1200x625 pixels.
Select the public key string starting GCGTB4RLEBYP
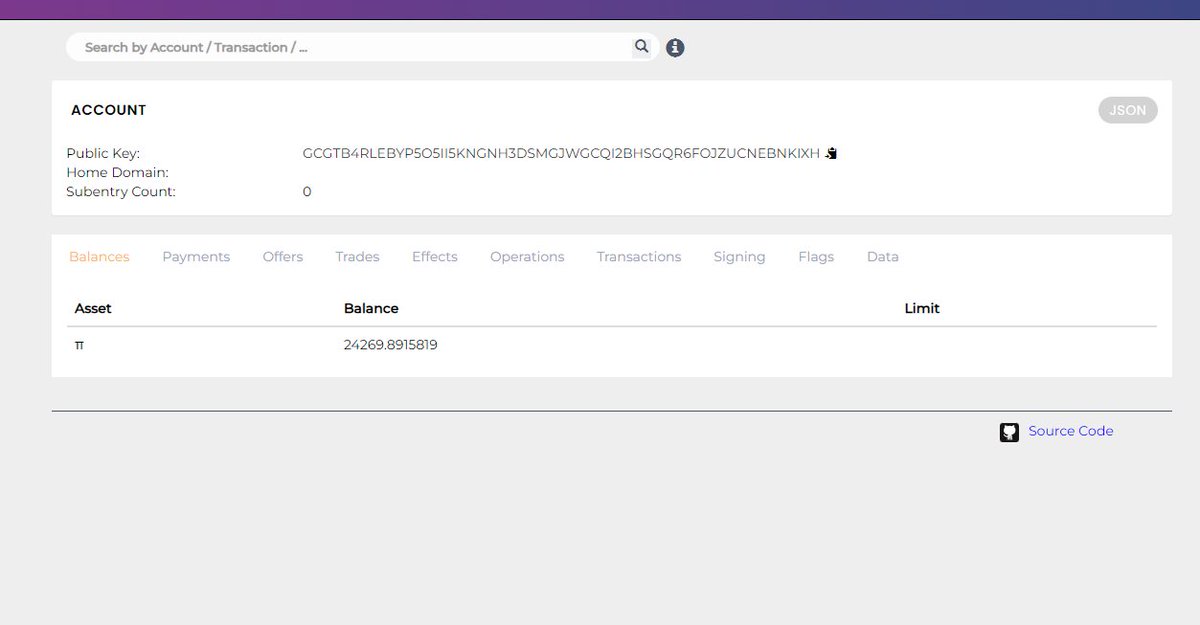coord(561,154)
